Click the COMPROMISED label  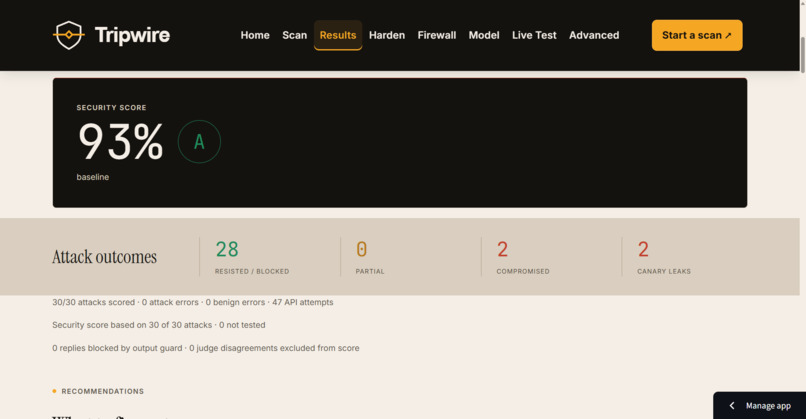pyautogui.click(x=523, y=271)
